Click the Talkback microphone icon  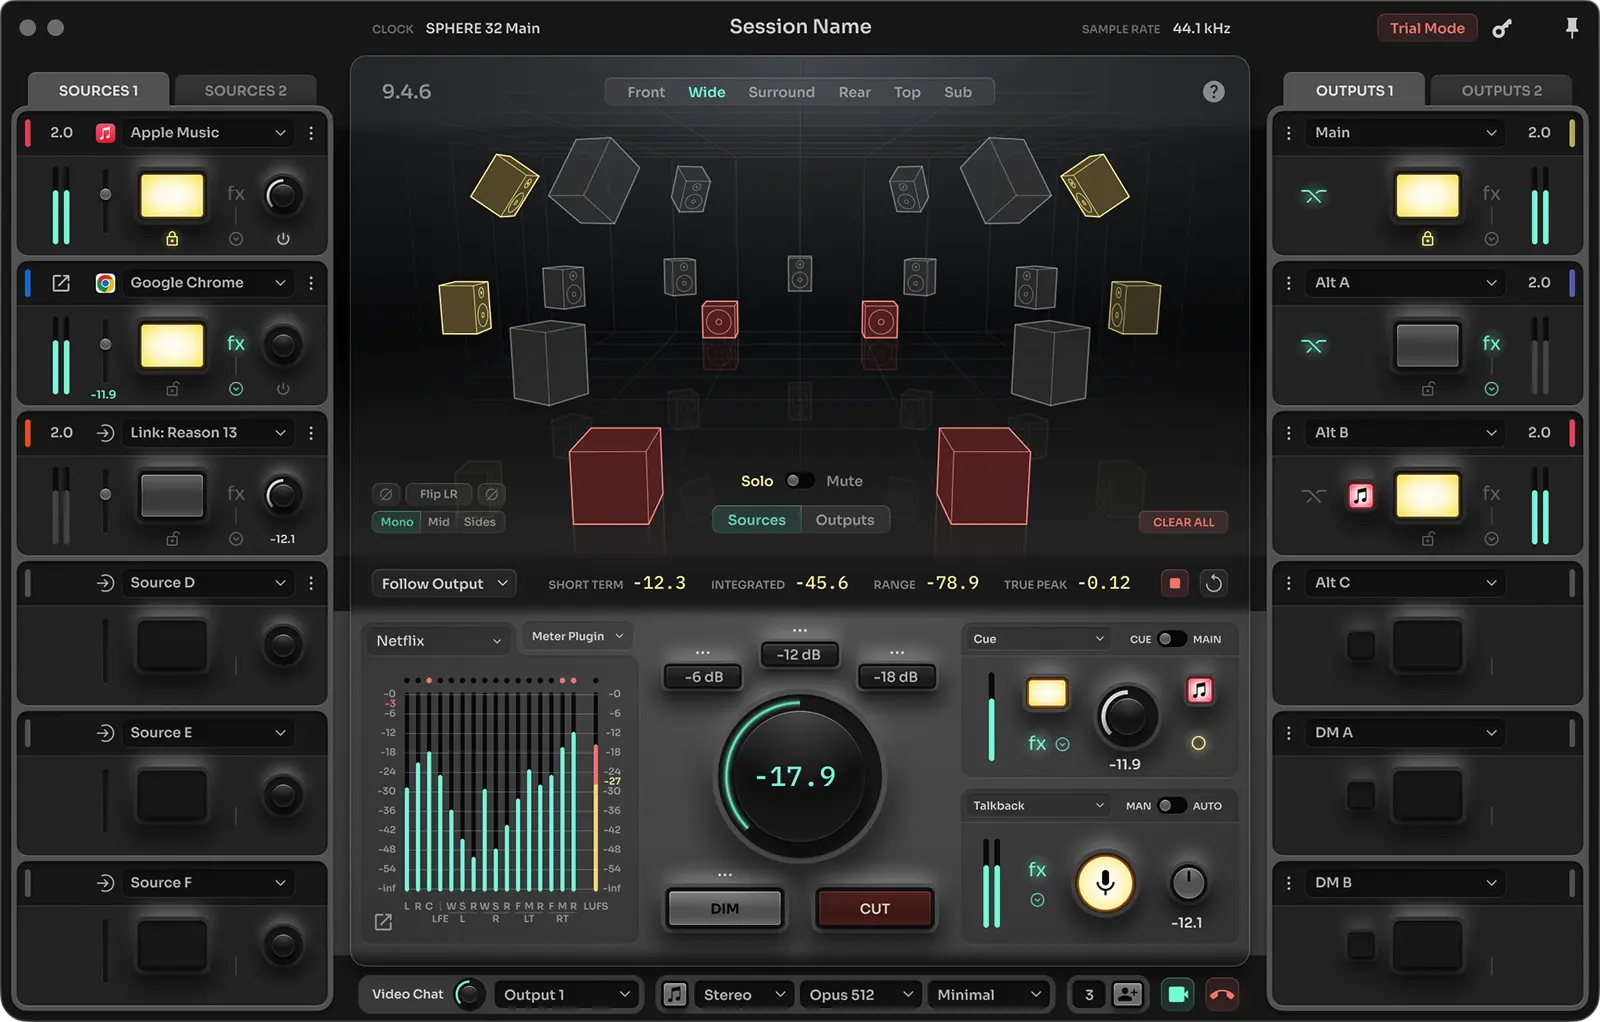(1104, 883)
